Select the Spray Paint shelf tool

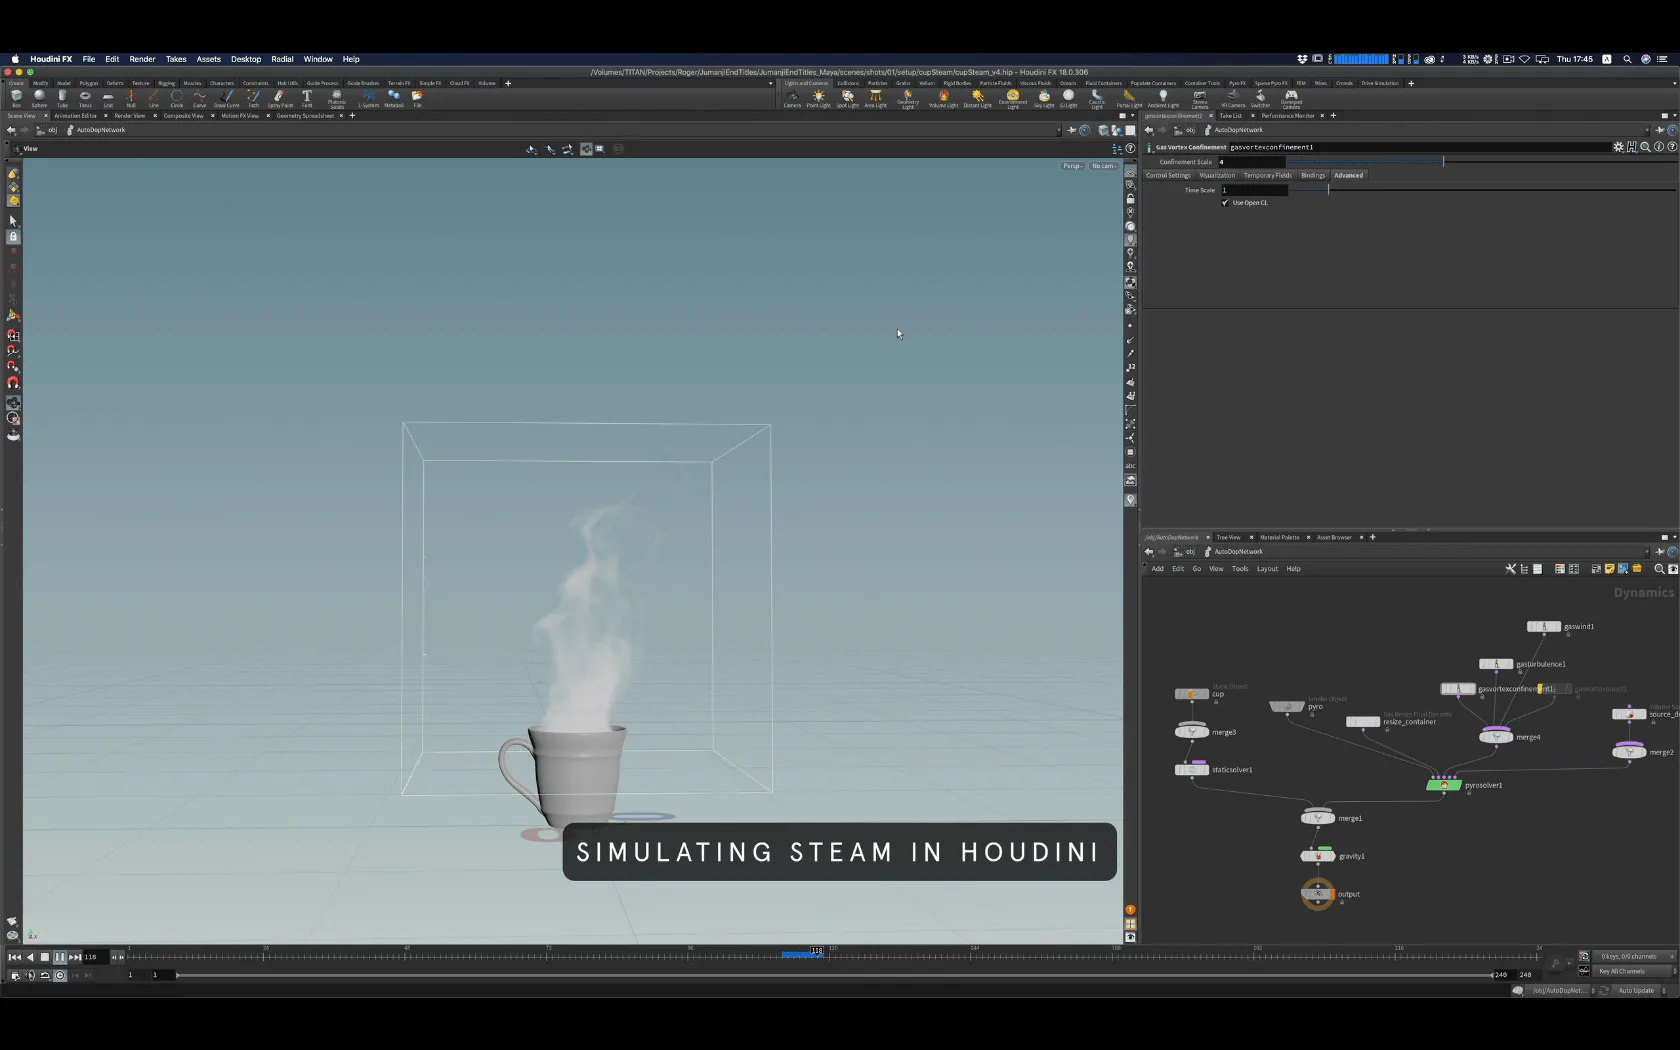[280, 98]
